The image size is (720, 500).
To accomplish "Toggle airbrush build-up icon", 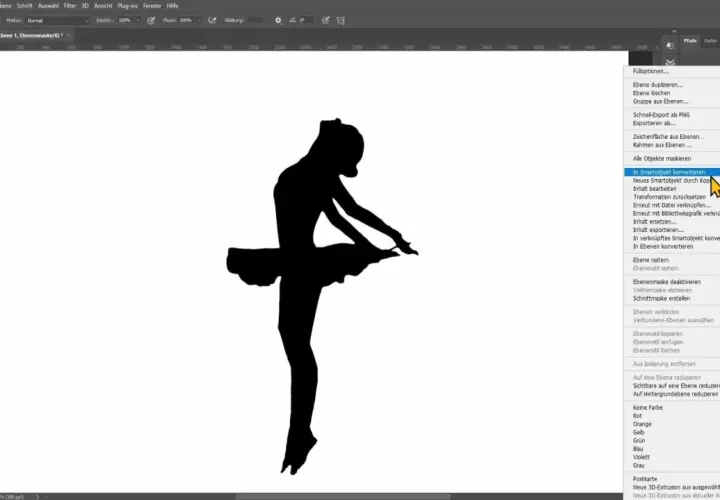I will 212,21.
